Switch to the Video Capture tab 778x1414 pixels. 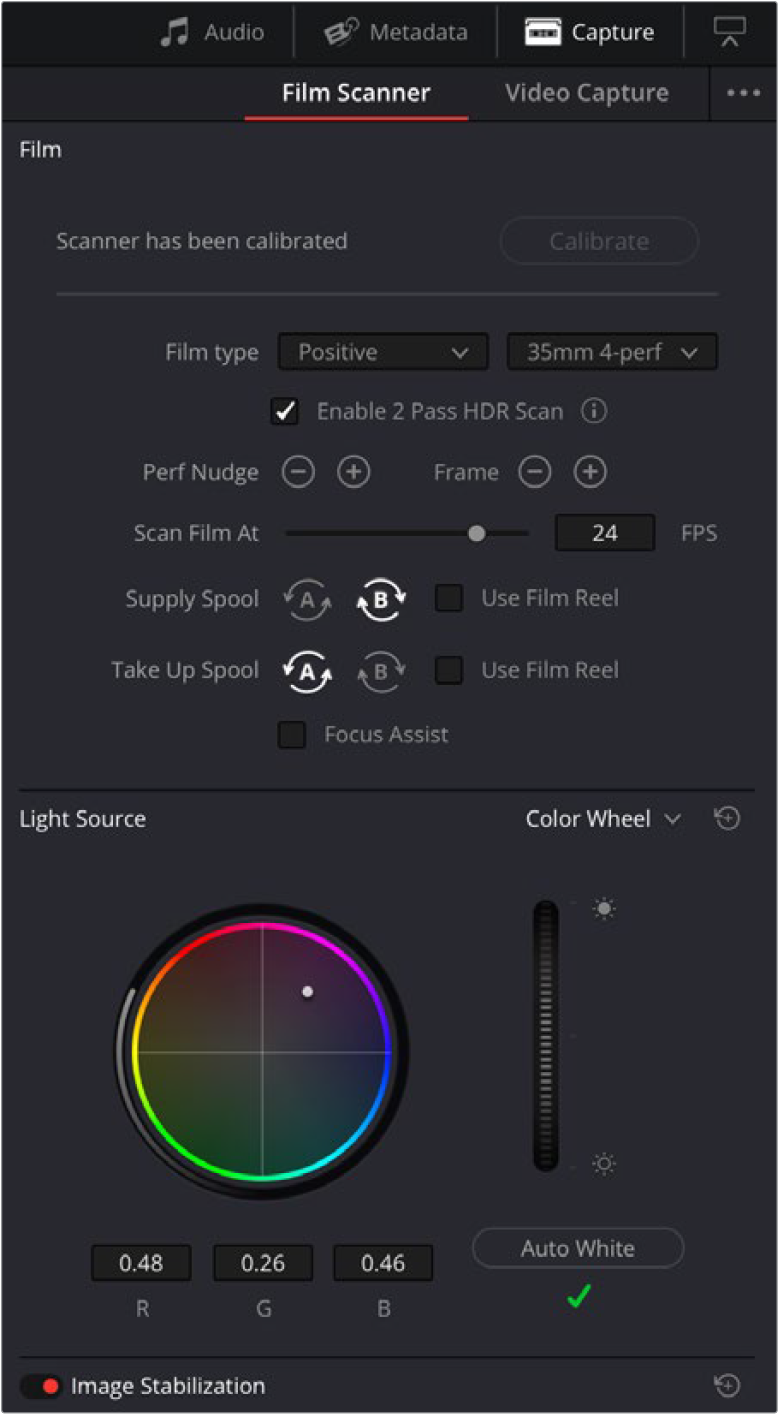click(x=587, y=93)
